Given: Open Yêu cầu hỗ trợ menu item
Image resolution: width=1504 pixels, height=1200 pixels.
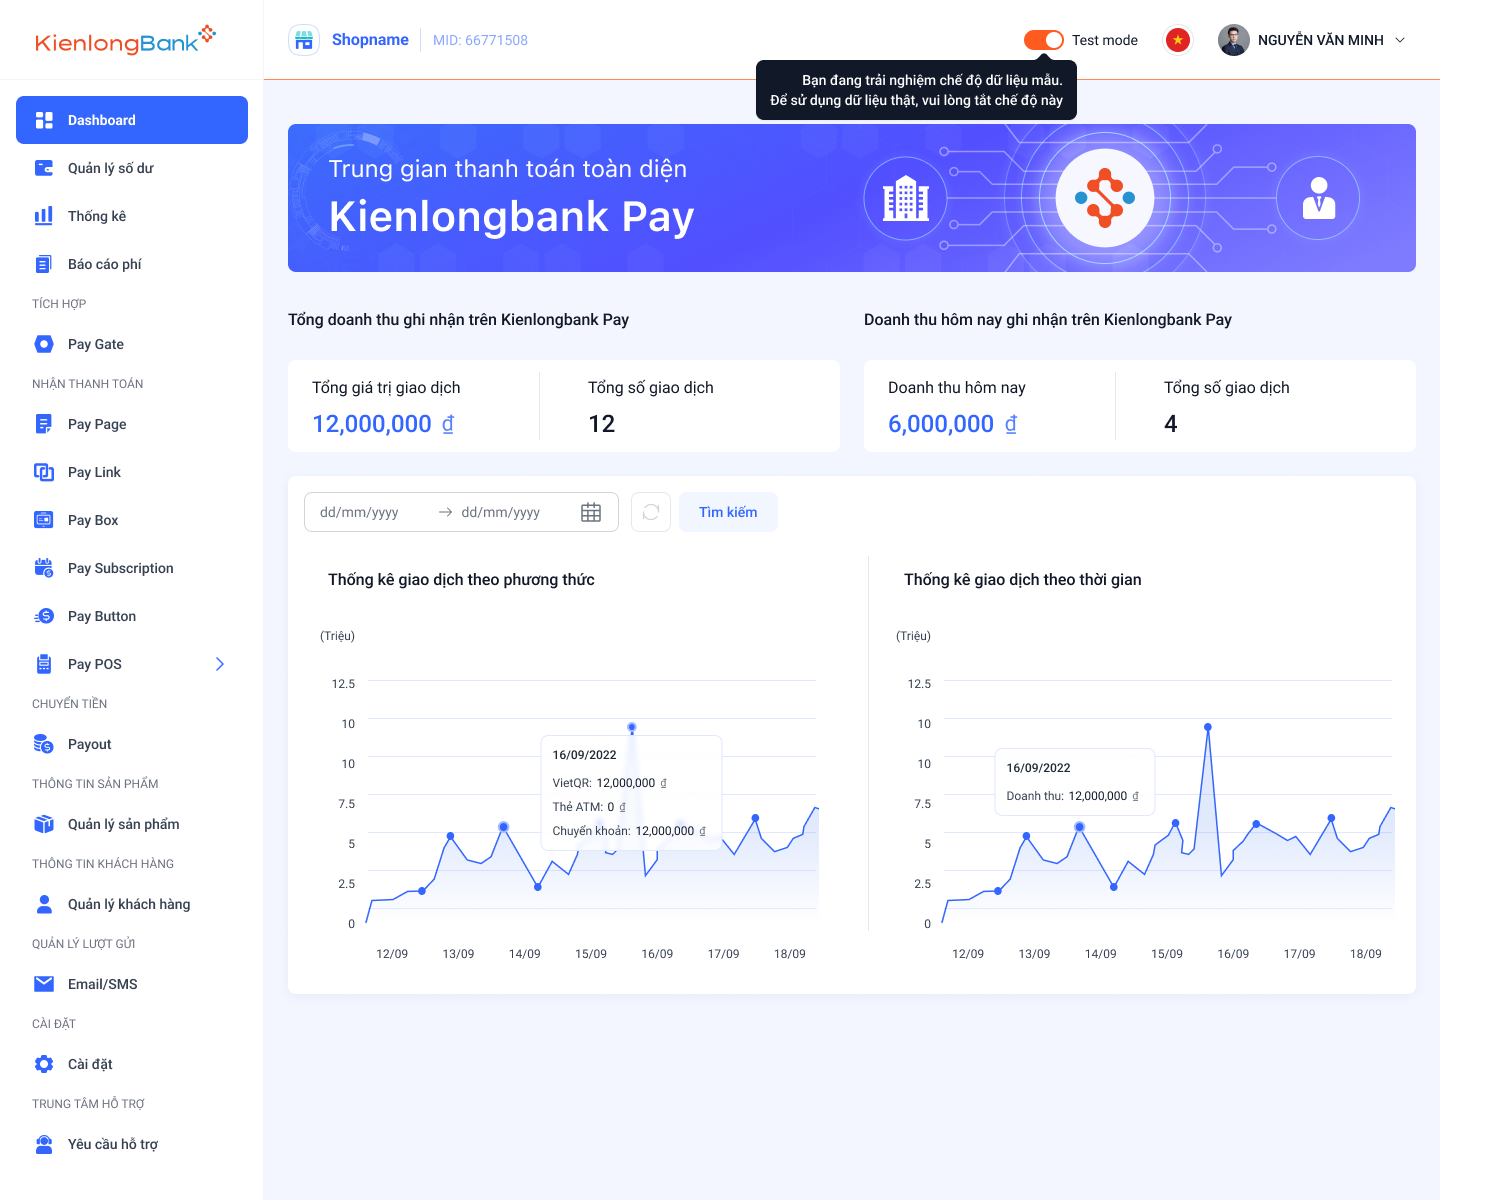Looking at the screenshot, I should [132, 1144].
